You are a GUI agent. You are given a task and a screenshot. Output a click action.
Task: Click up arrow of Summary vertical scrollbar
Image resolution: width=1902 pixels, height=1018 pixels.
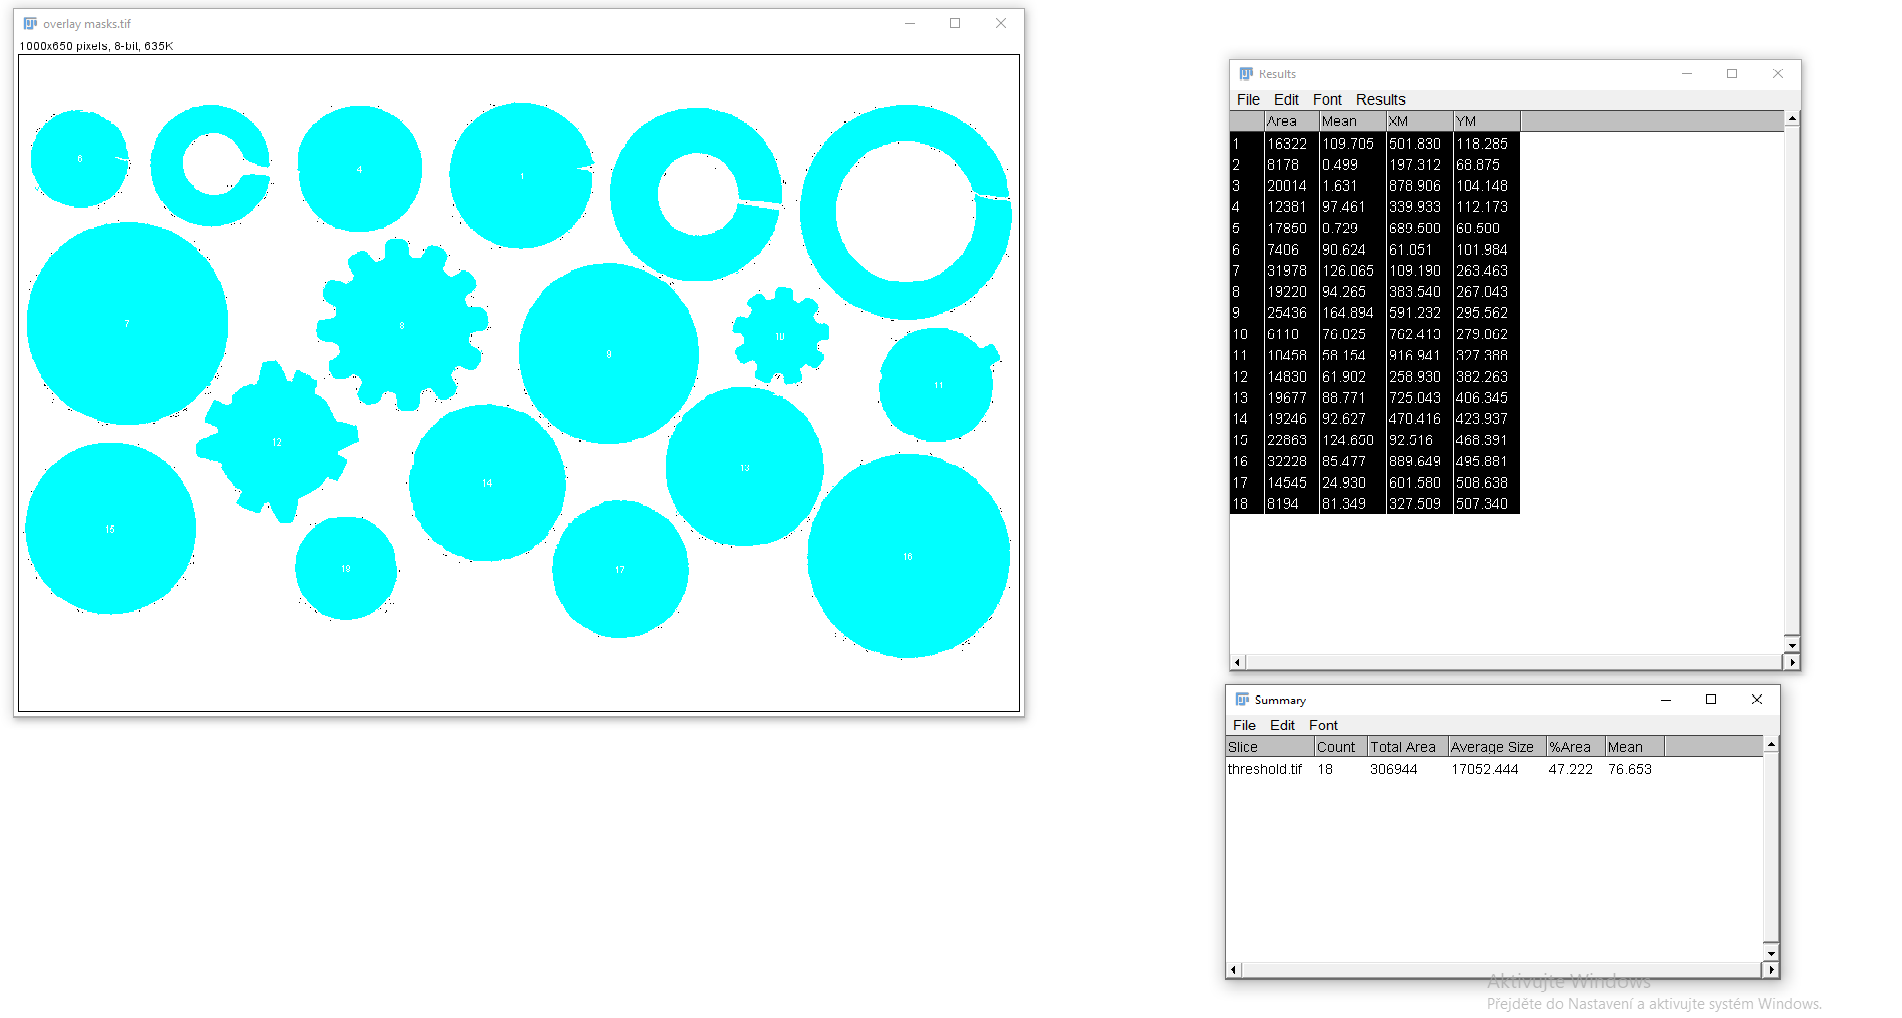pos(1771,745)
